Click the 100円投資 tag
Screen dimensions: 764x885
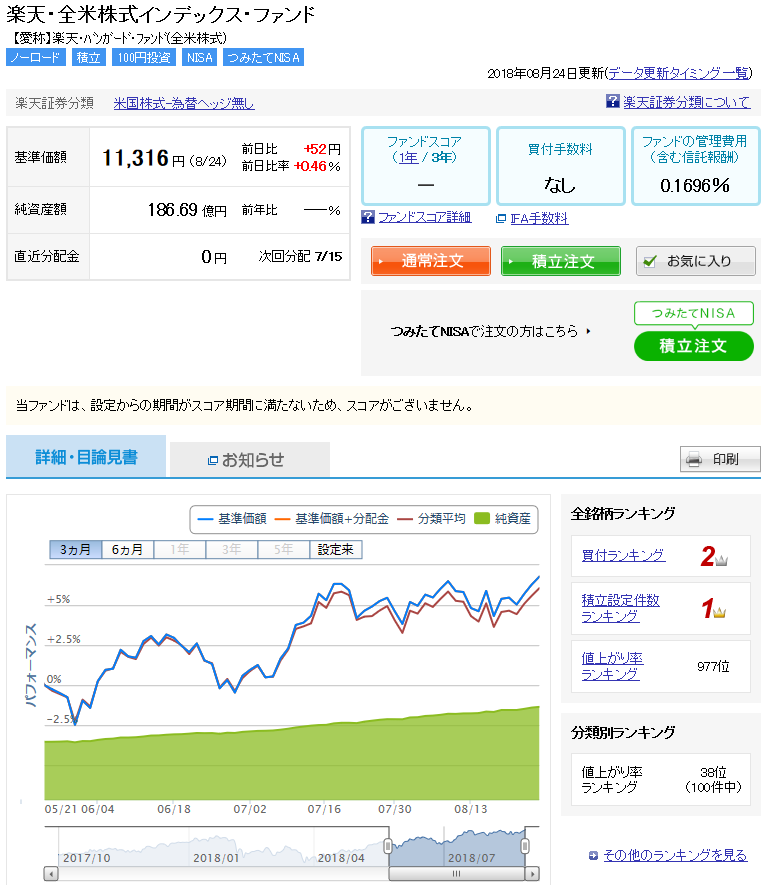144,58
